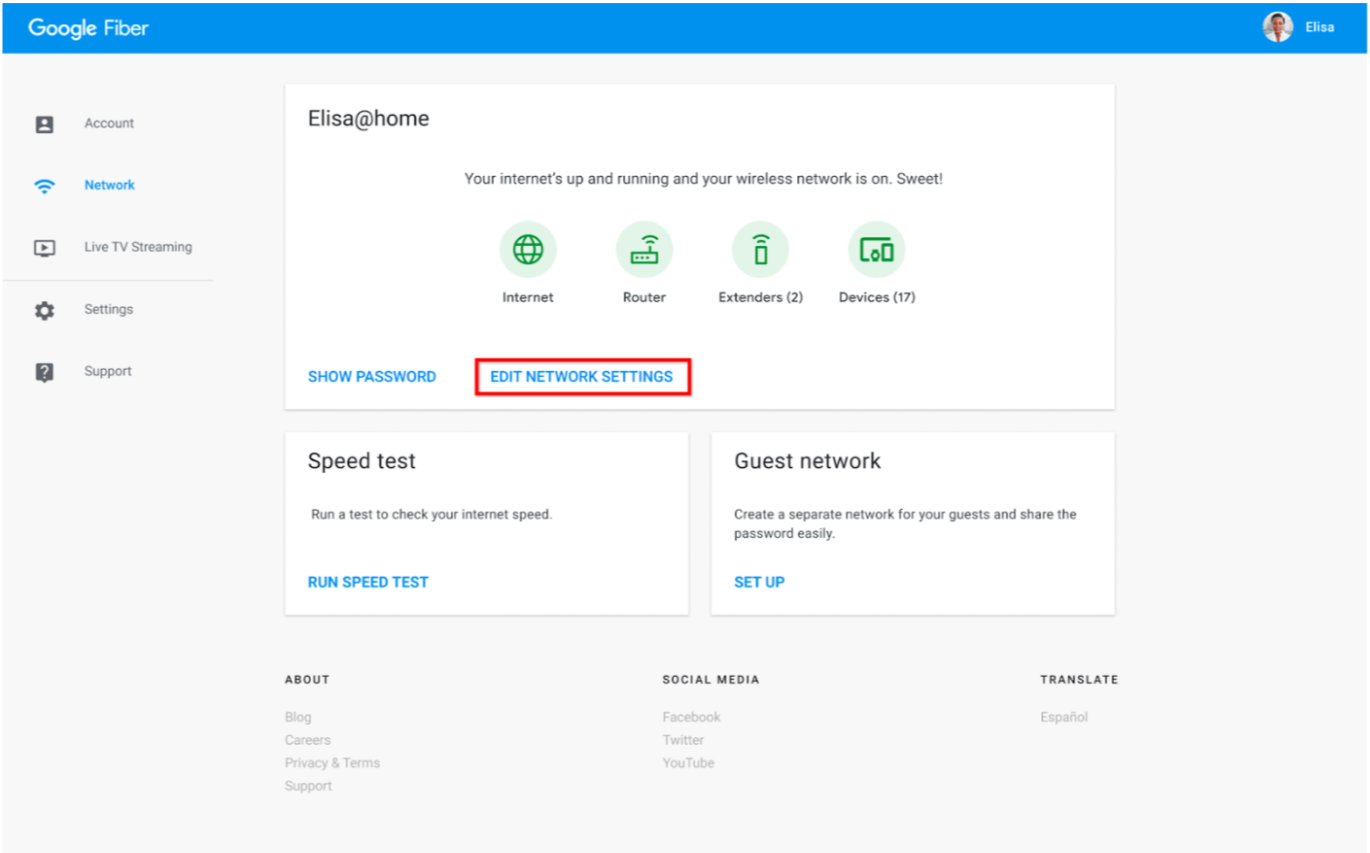1370x853 pixels.
Task: Open the Live TV Streaming icon
Action: 44,247
